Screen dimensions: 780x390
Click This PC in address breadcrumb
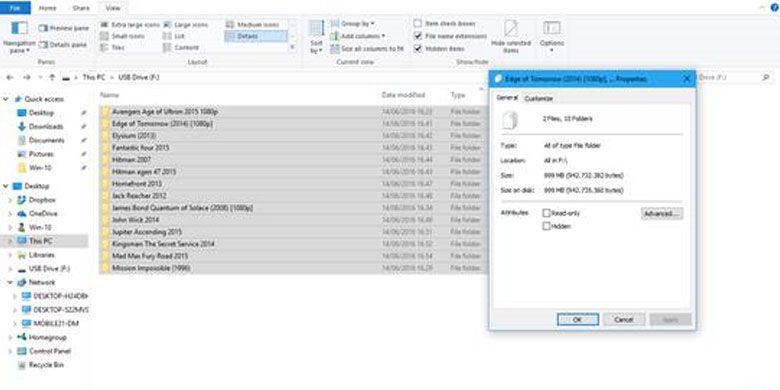[93, 78]
